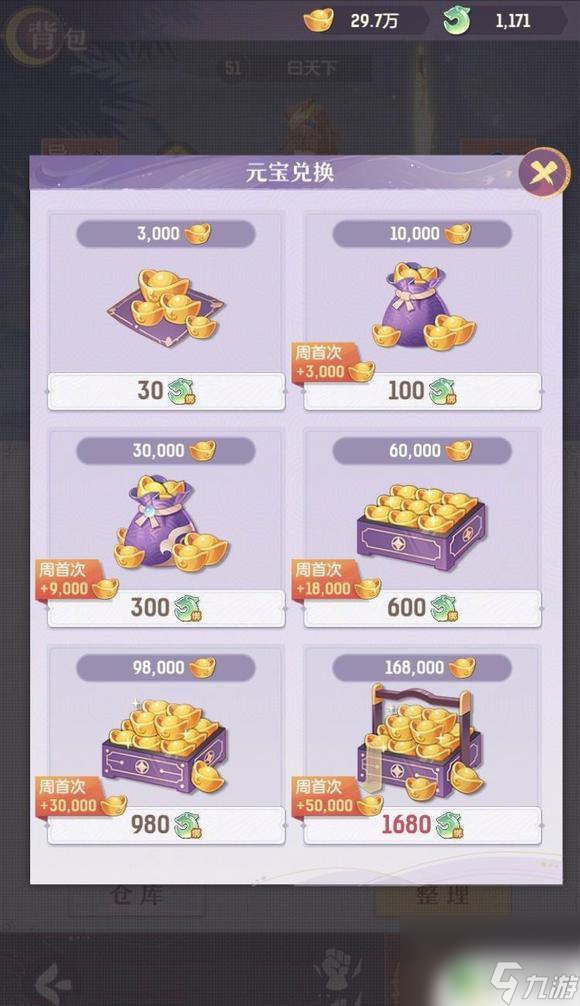Viewport: 580px width, 1006px height.
Task: Tap the 98,000 gold chest image
Action: [164, 744]
